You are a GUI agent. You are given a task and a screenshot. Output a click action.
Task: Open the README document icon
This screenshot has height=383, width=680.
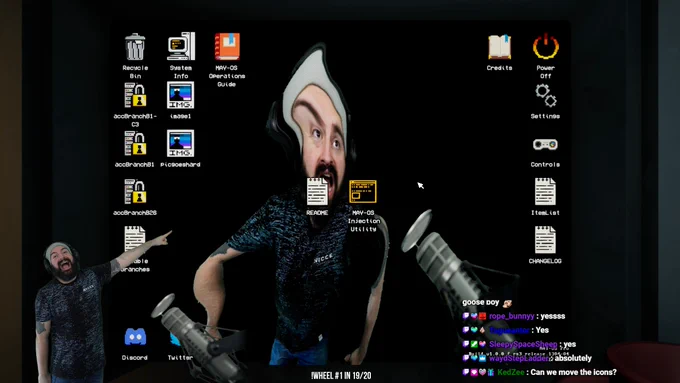tap(317, 191)
